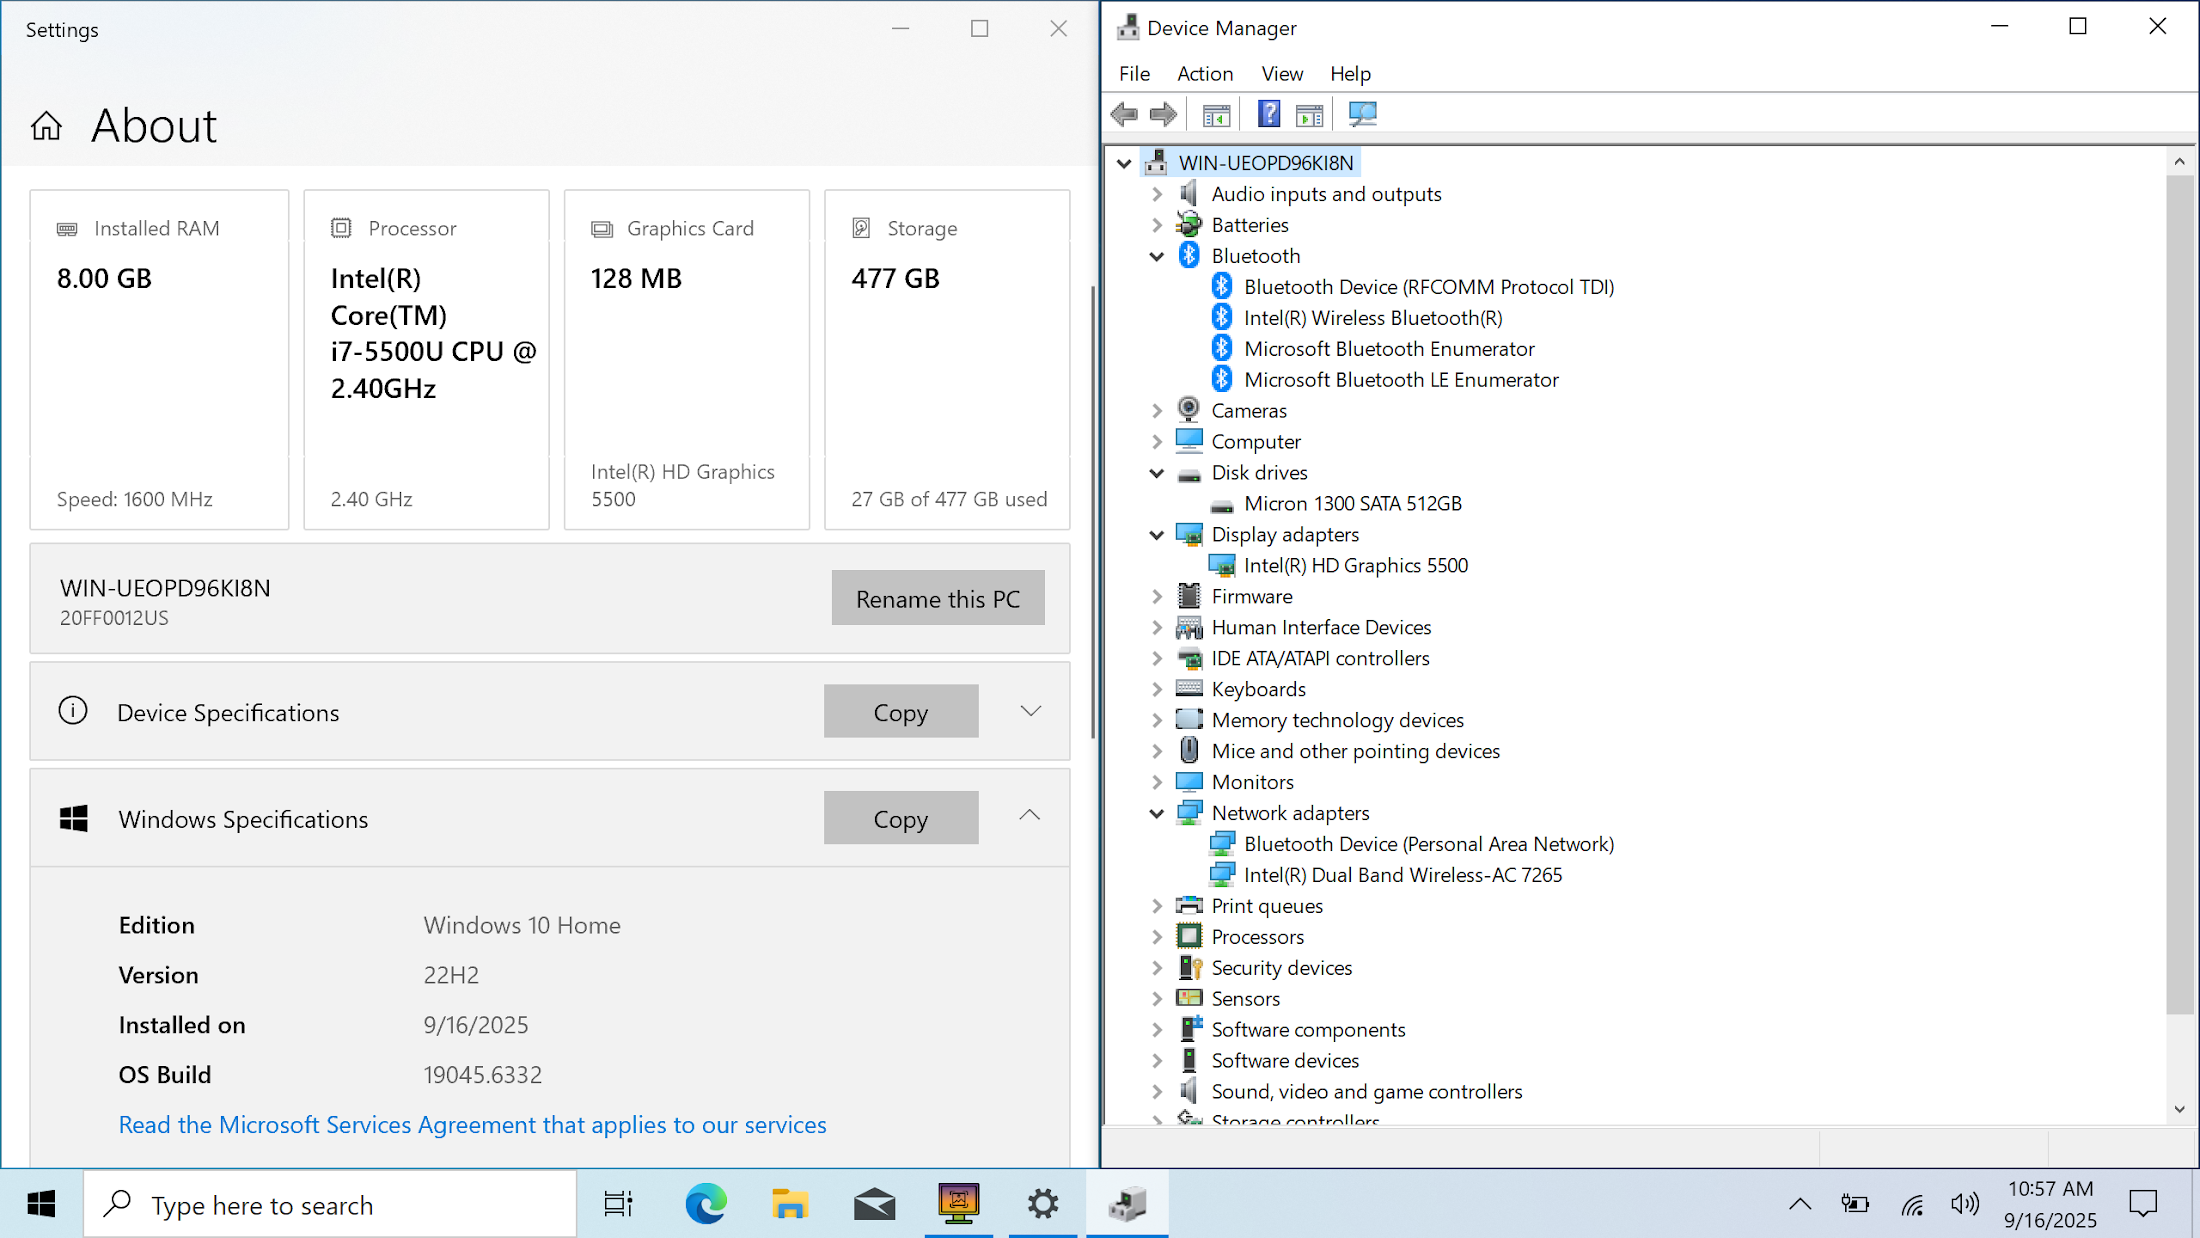Collapse the Bluetooth category
2200x1238 pixels.
pyautogui.click(x=1157, y=257)
